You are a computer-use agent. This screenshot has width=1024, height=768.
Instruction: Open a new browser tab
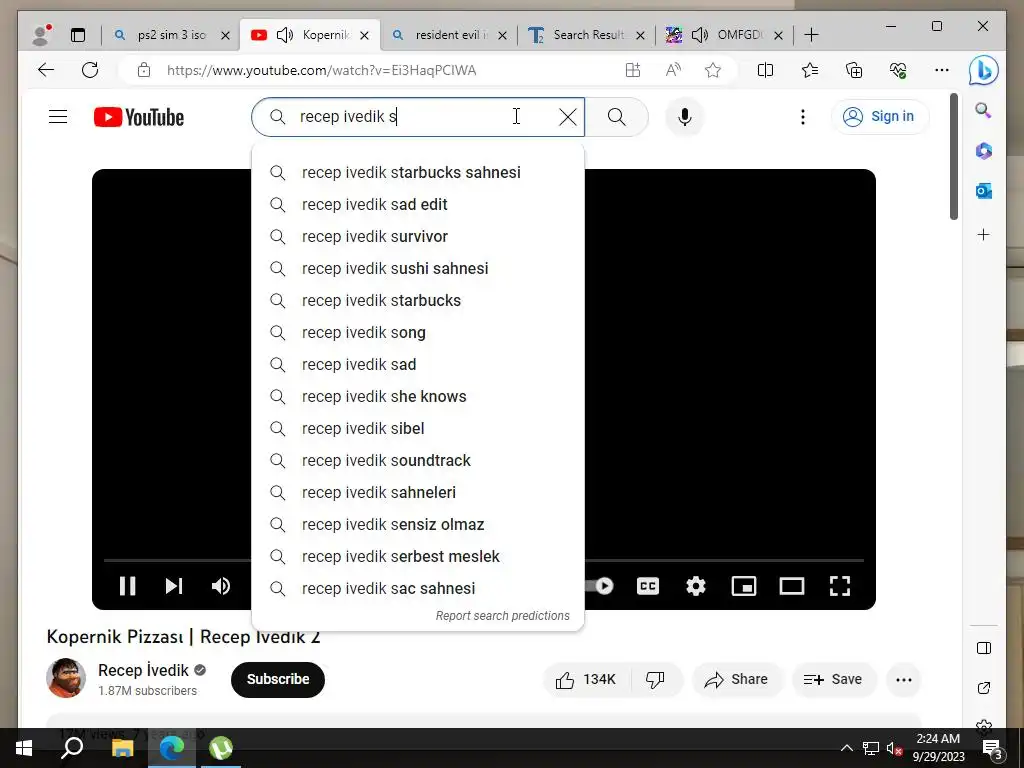(811, 35)
